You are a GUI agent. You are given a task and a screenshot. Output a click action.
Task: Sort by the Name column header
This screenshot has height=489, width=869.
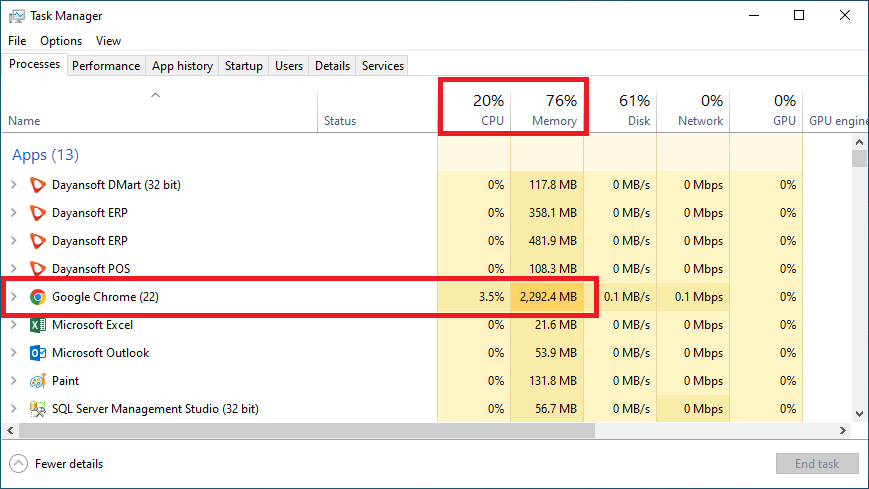[x=24, y=121]
